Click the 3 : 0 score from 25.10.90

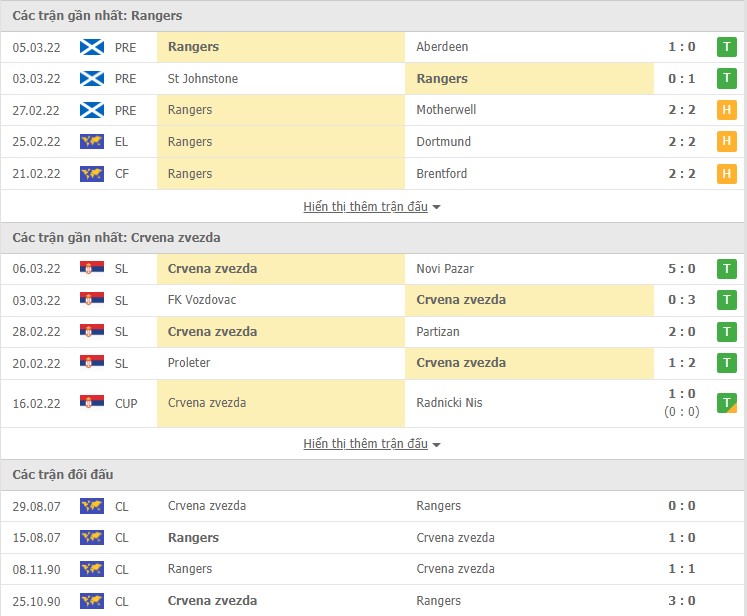[x=681, y=601]
